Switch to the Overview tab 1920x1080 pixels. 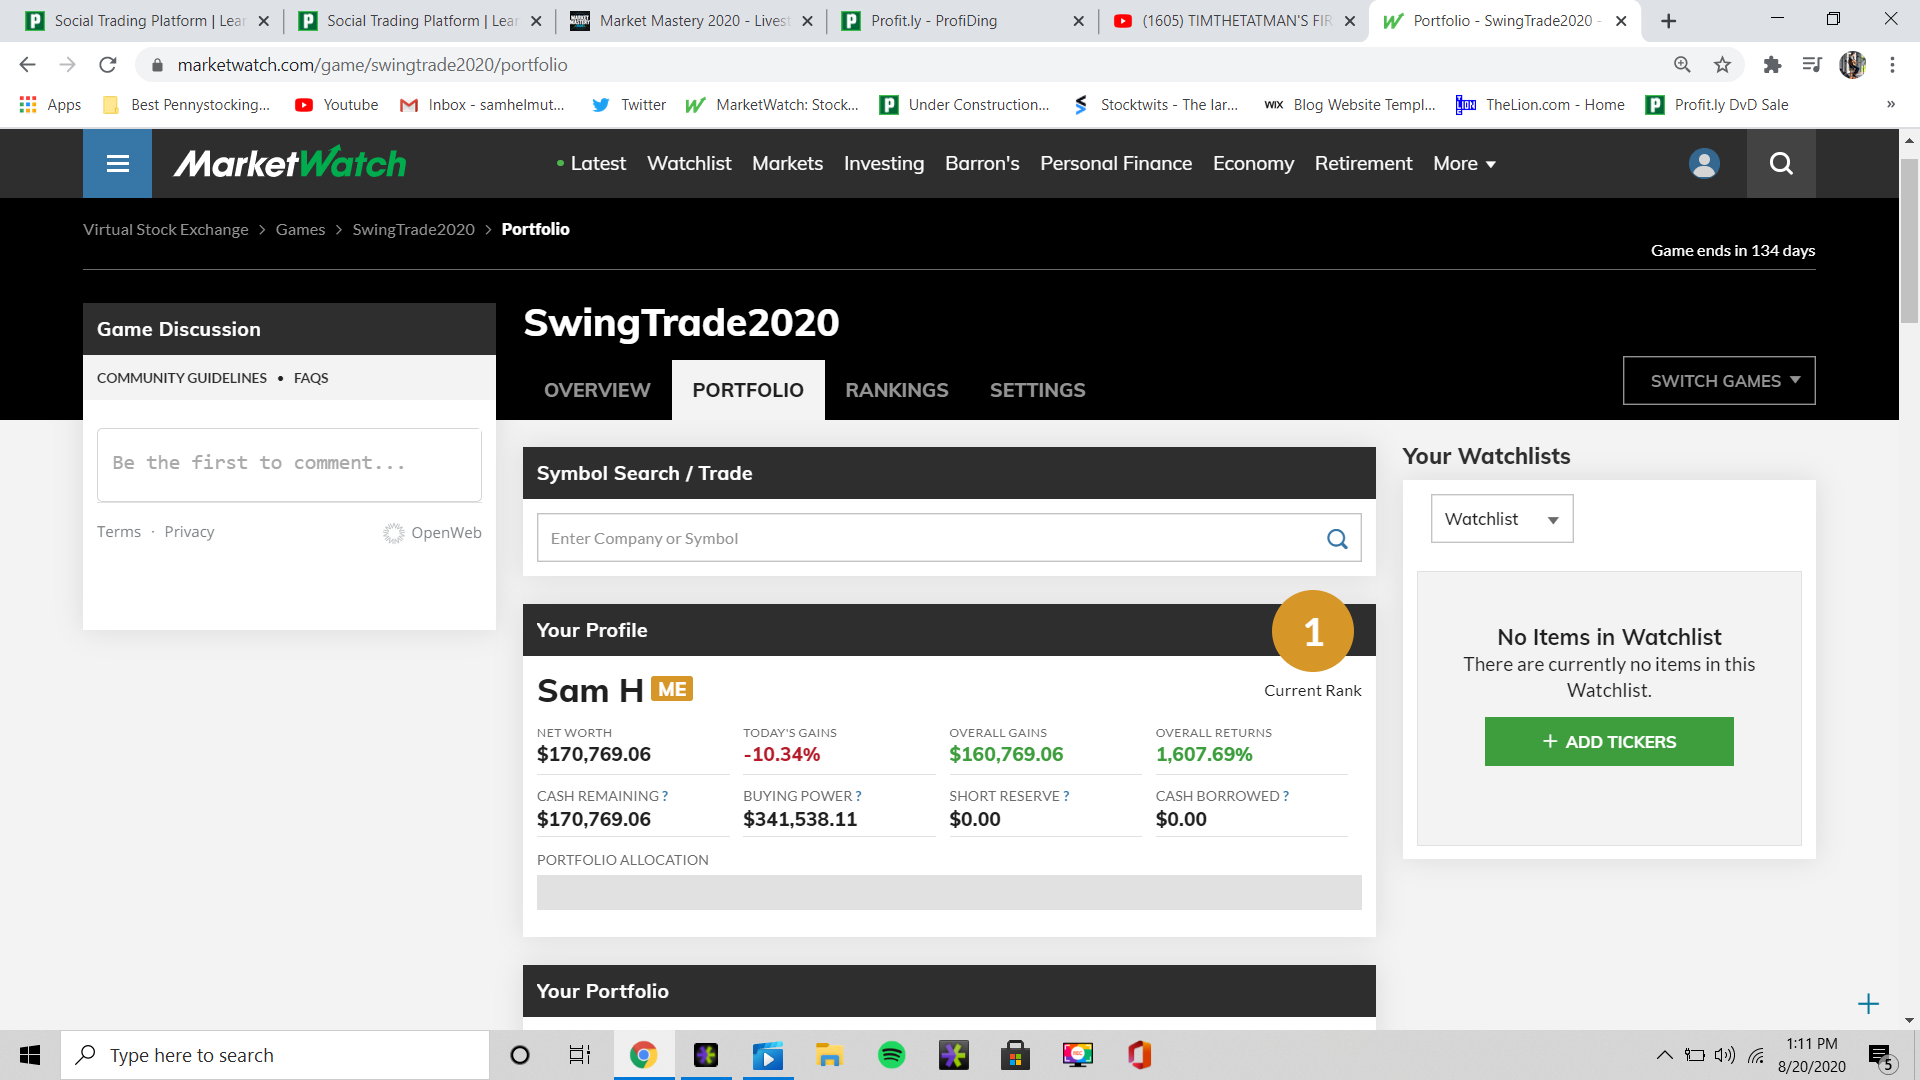597,390
